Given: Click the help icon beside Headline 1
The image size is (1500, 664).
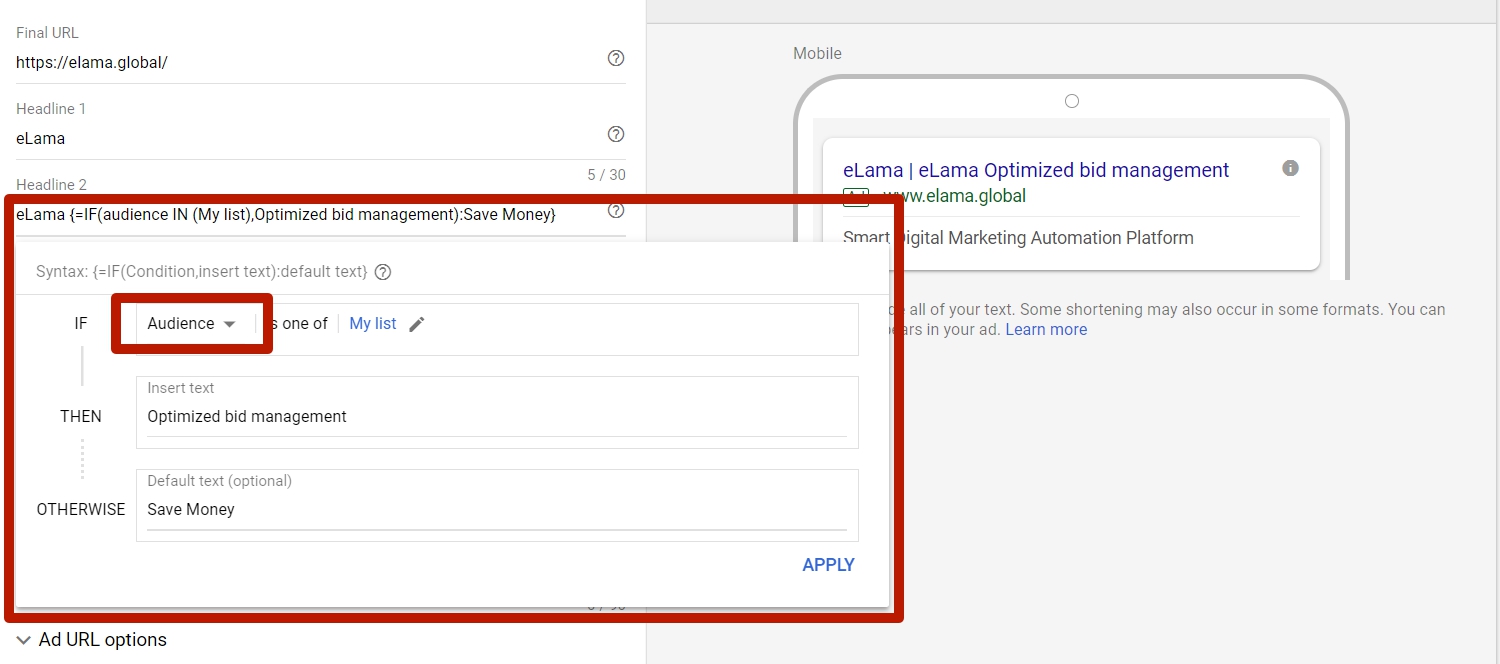Looking at the screenshot, I should [x=616, y=134].
